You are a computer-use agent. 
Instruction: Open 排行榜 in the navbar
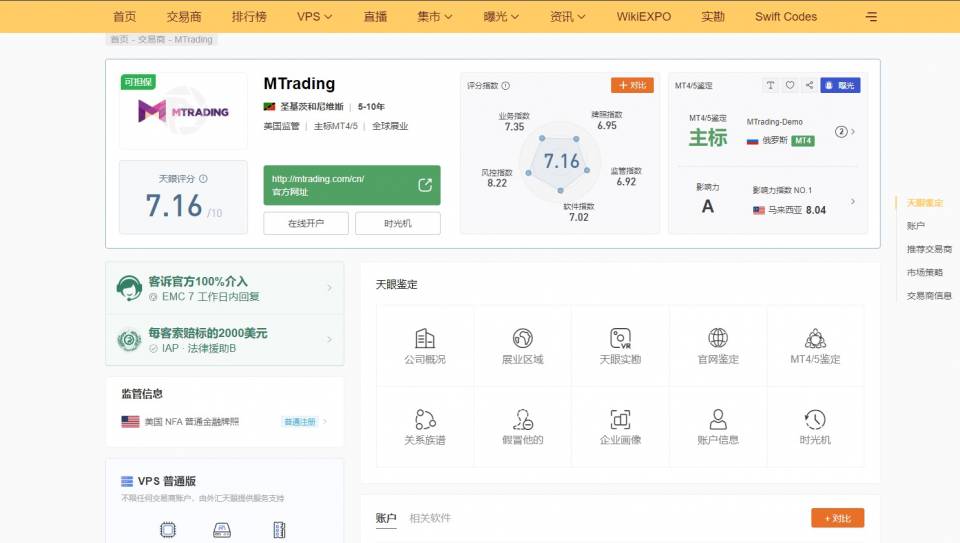pyautogui.click(x=249, y=17)
